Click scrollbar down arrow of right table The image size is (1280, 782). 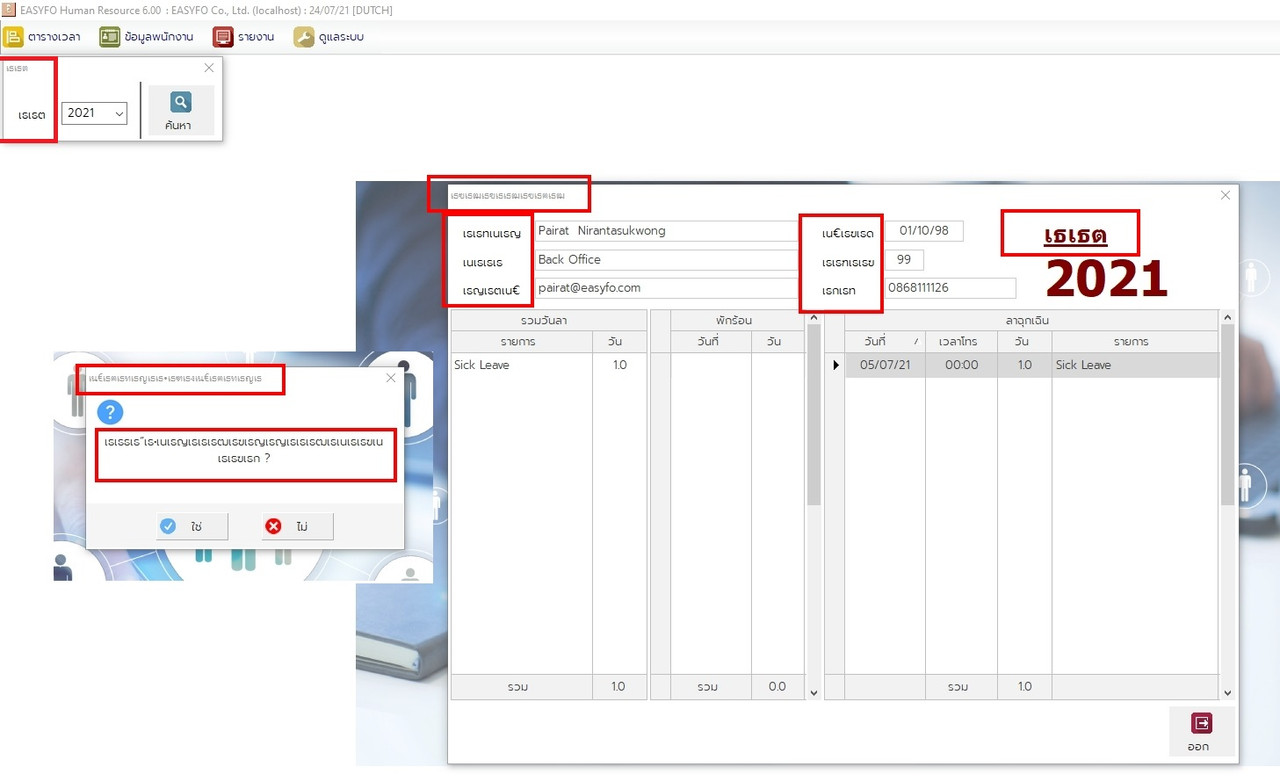click(x=1227, y=692)
